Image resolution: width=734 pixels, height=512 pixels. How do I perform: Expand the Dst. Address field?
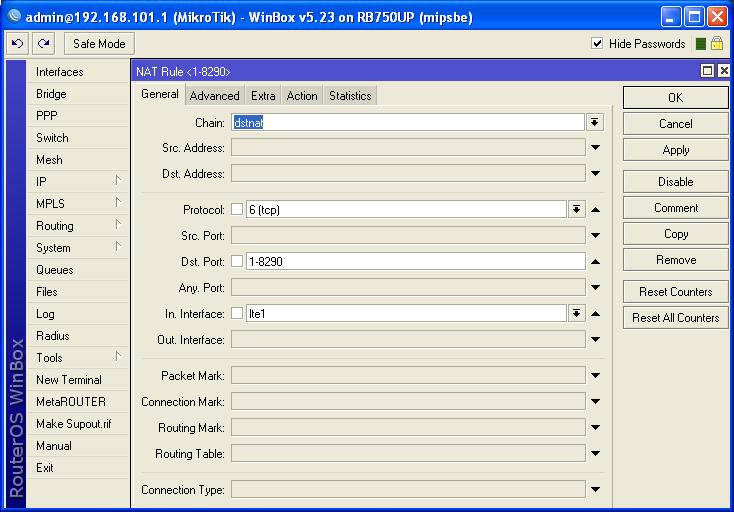[595, 174]
